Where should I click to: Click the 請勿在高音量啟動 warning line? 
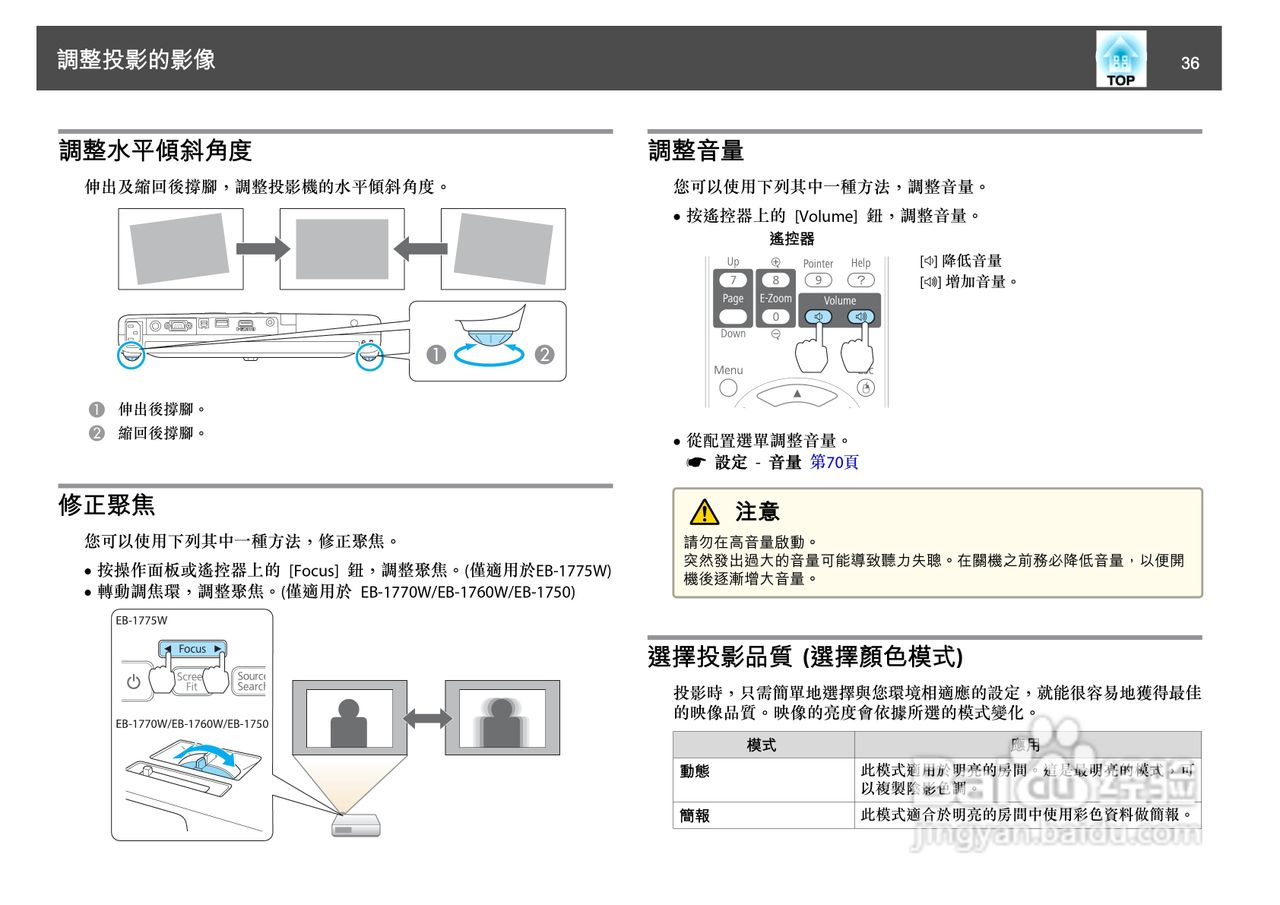[751, 542]
